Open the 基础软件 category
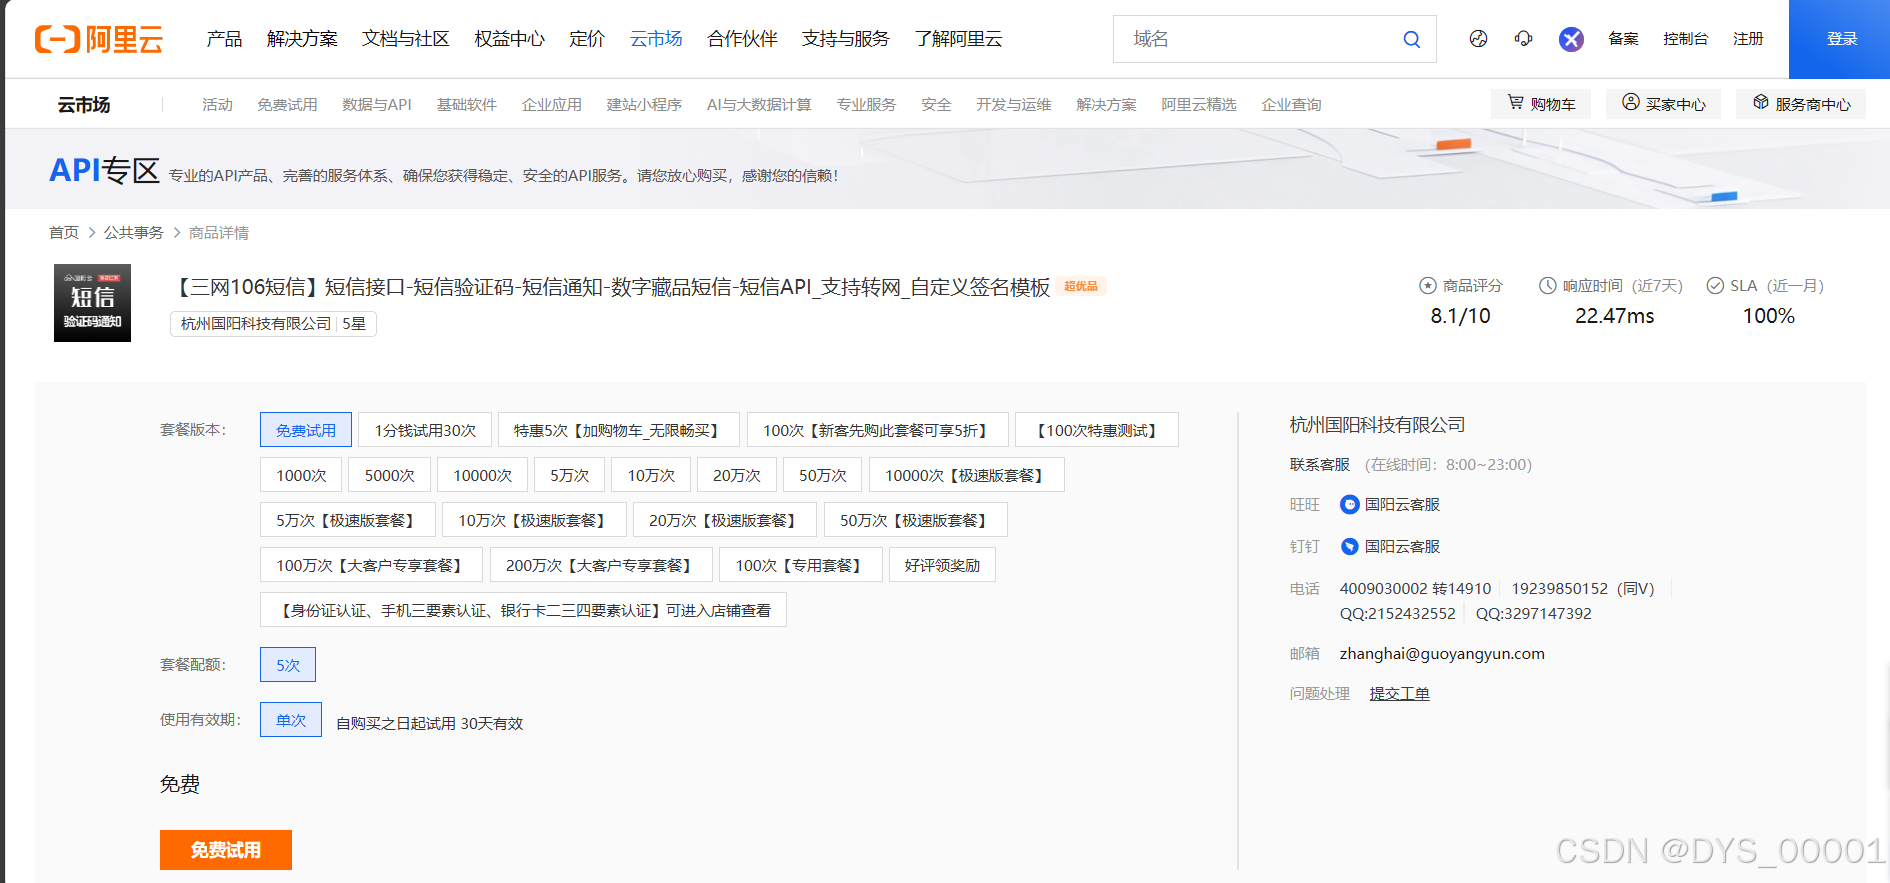This screenshot has width=1890, height=883. 466,105
